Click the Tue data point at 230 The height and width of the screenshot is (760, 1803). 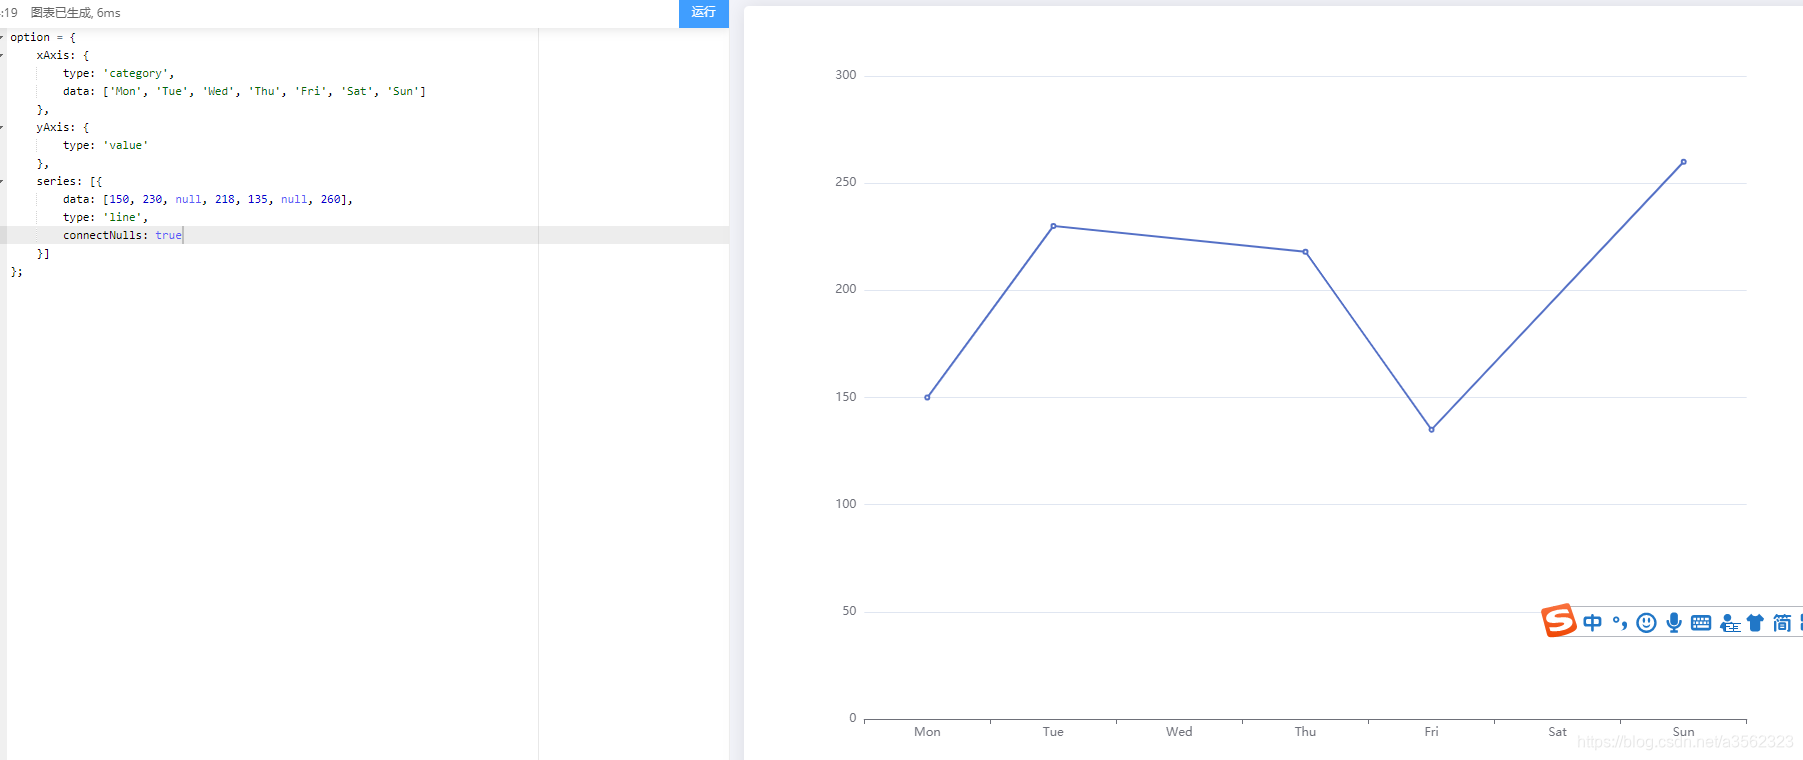click(1053, 226)
